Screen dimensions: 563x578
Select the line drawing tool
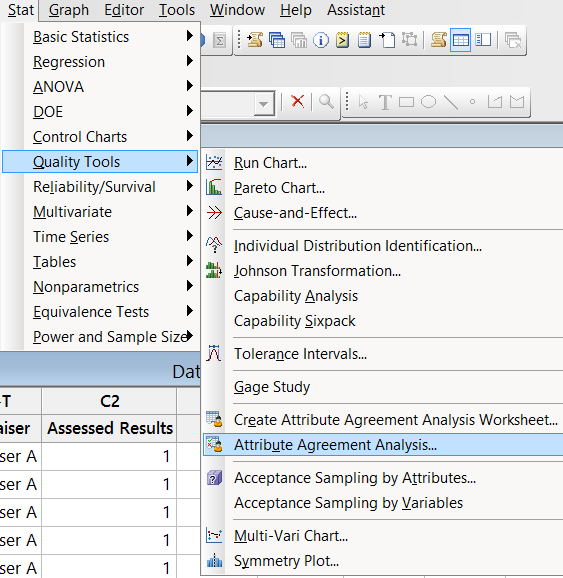coord(451,102)
